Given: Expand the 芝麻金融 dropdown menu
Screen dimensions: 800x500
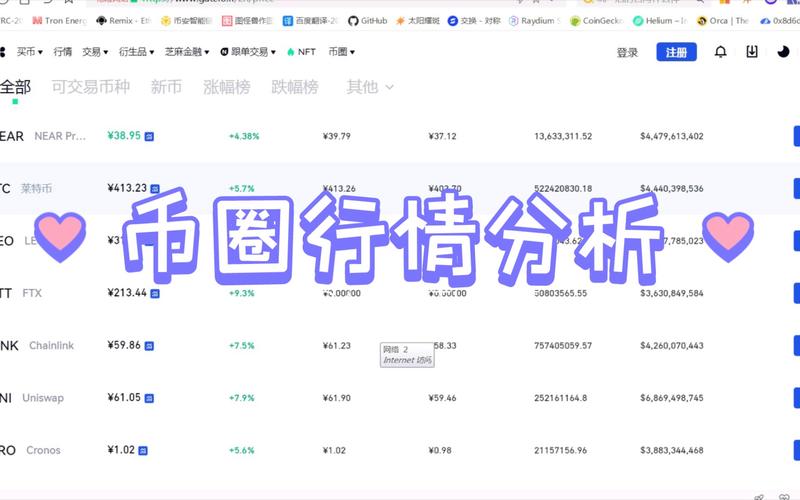Looking at the screenshot, I should 187,52.
